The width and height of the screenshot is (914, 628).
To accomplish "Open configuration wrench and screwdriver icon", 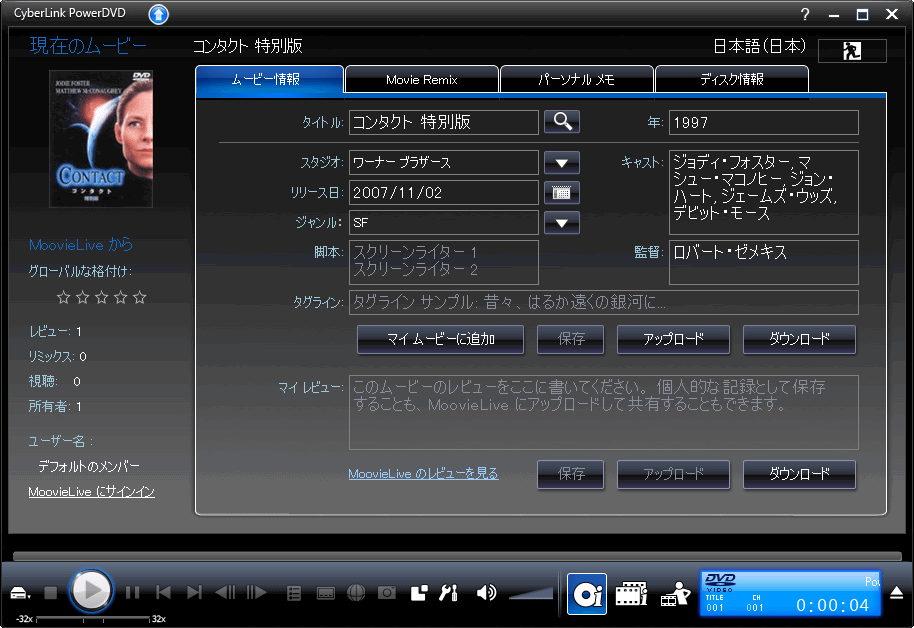I will tap(448, 593).
